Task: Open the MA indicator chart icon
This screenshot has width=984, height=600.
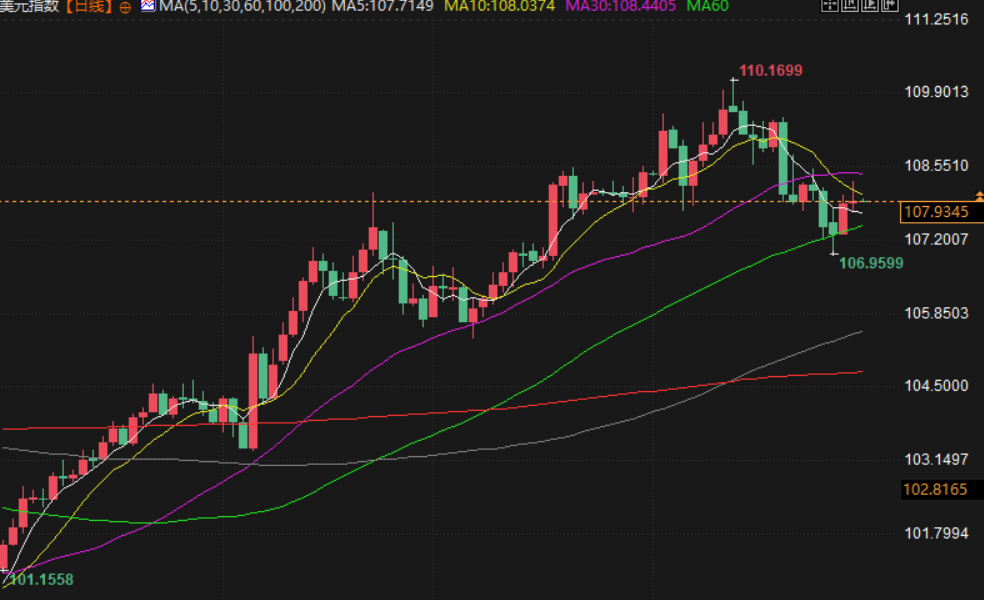Action: tap(148, 6)
